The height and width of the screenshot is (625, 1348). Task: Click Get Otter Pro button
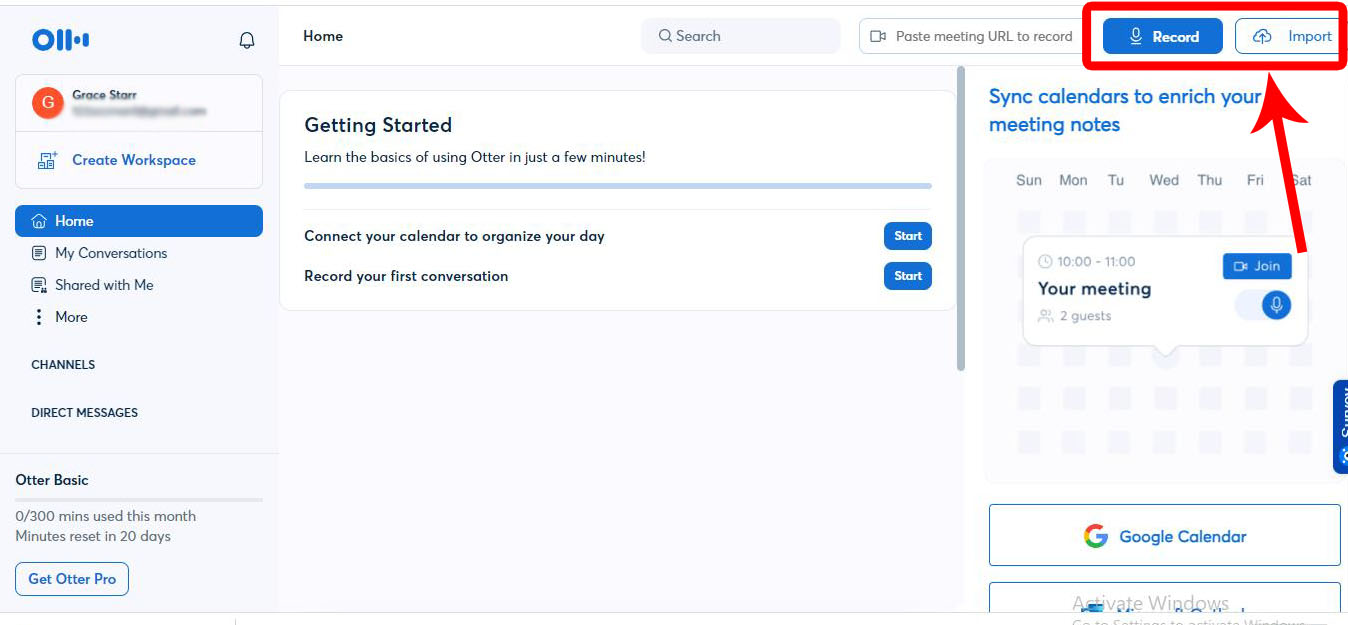pos(72,579)
